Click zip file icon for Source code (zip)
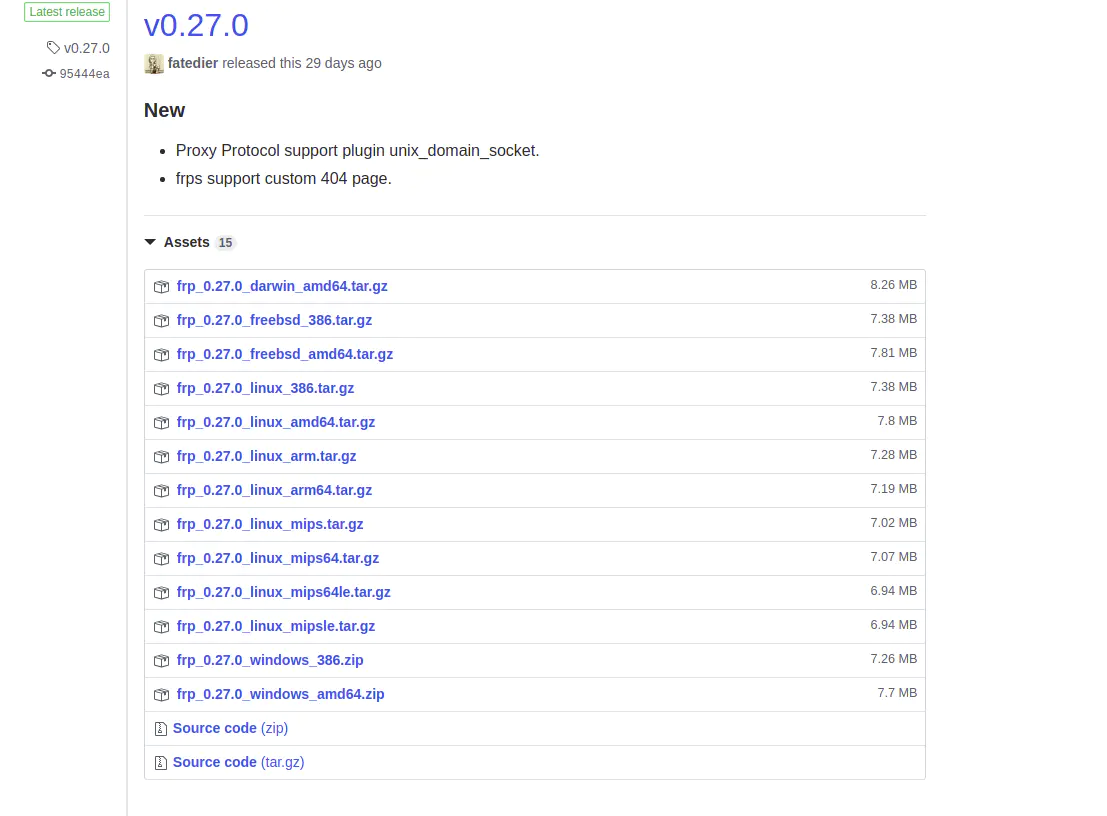This screenshot has width=1107, height=816. (160, 728)
